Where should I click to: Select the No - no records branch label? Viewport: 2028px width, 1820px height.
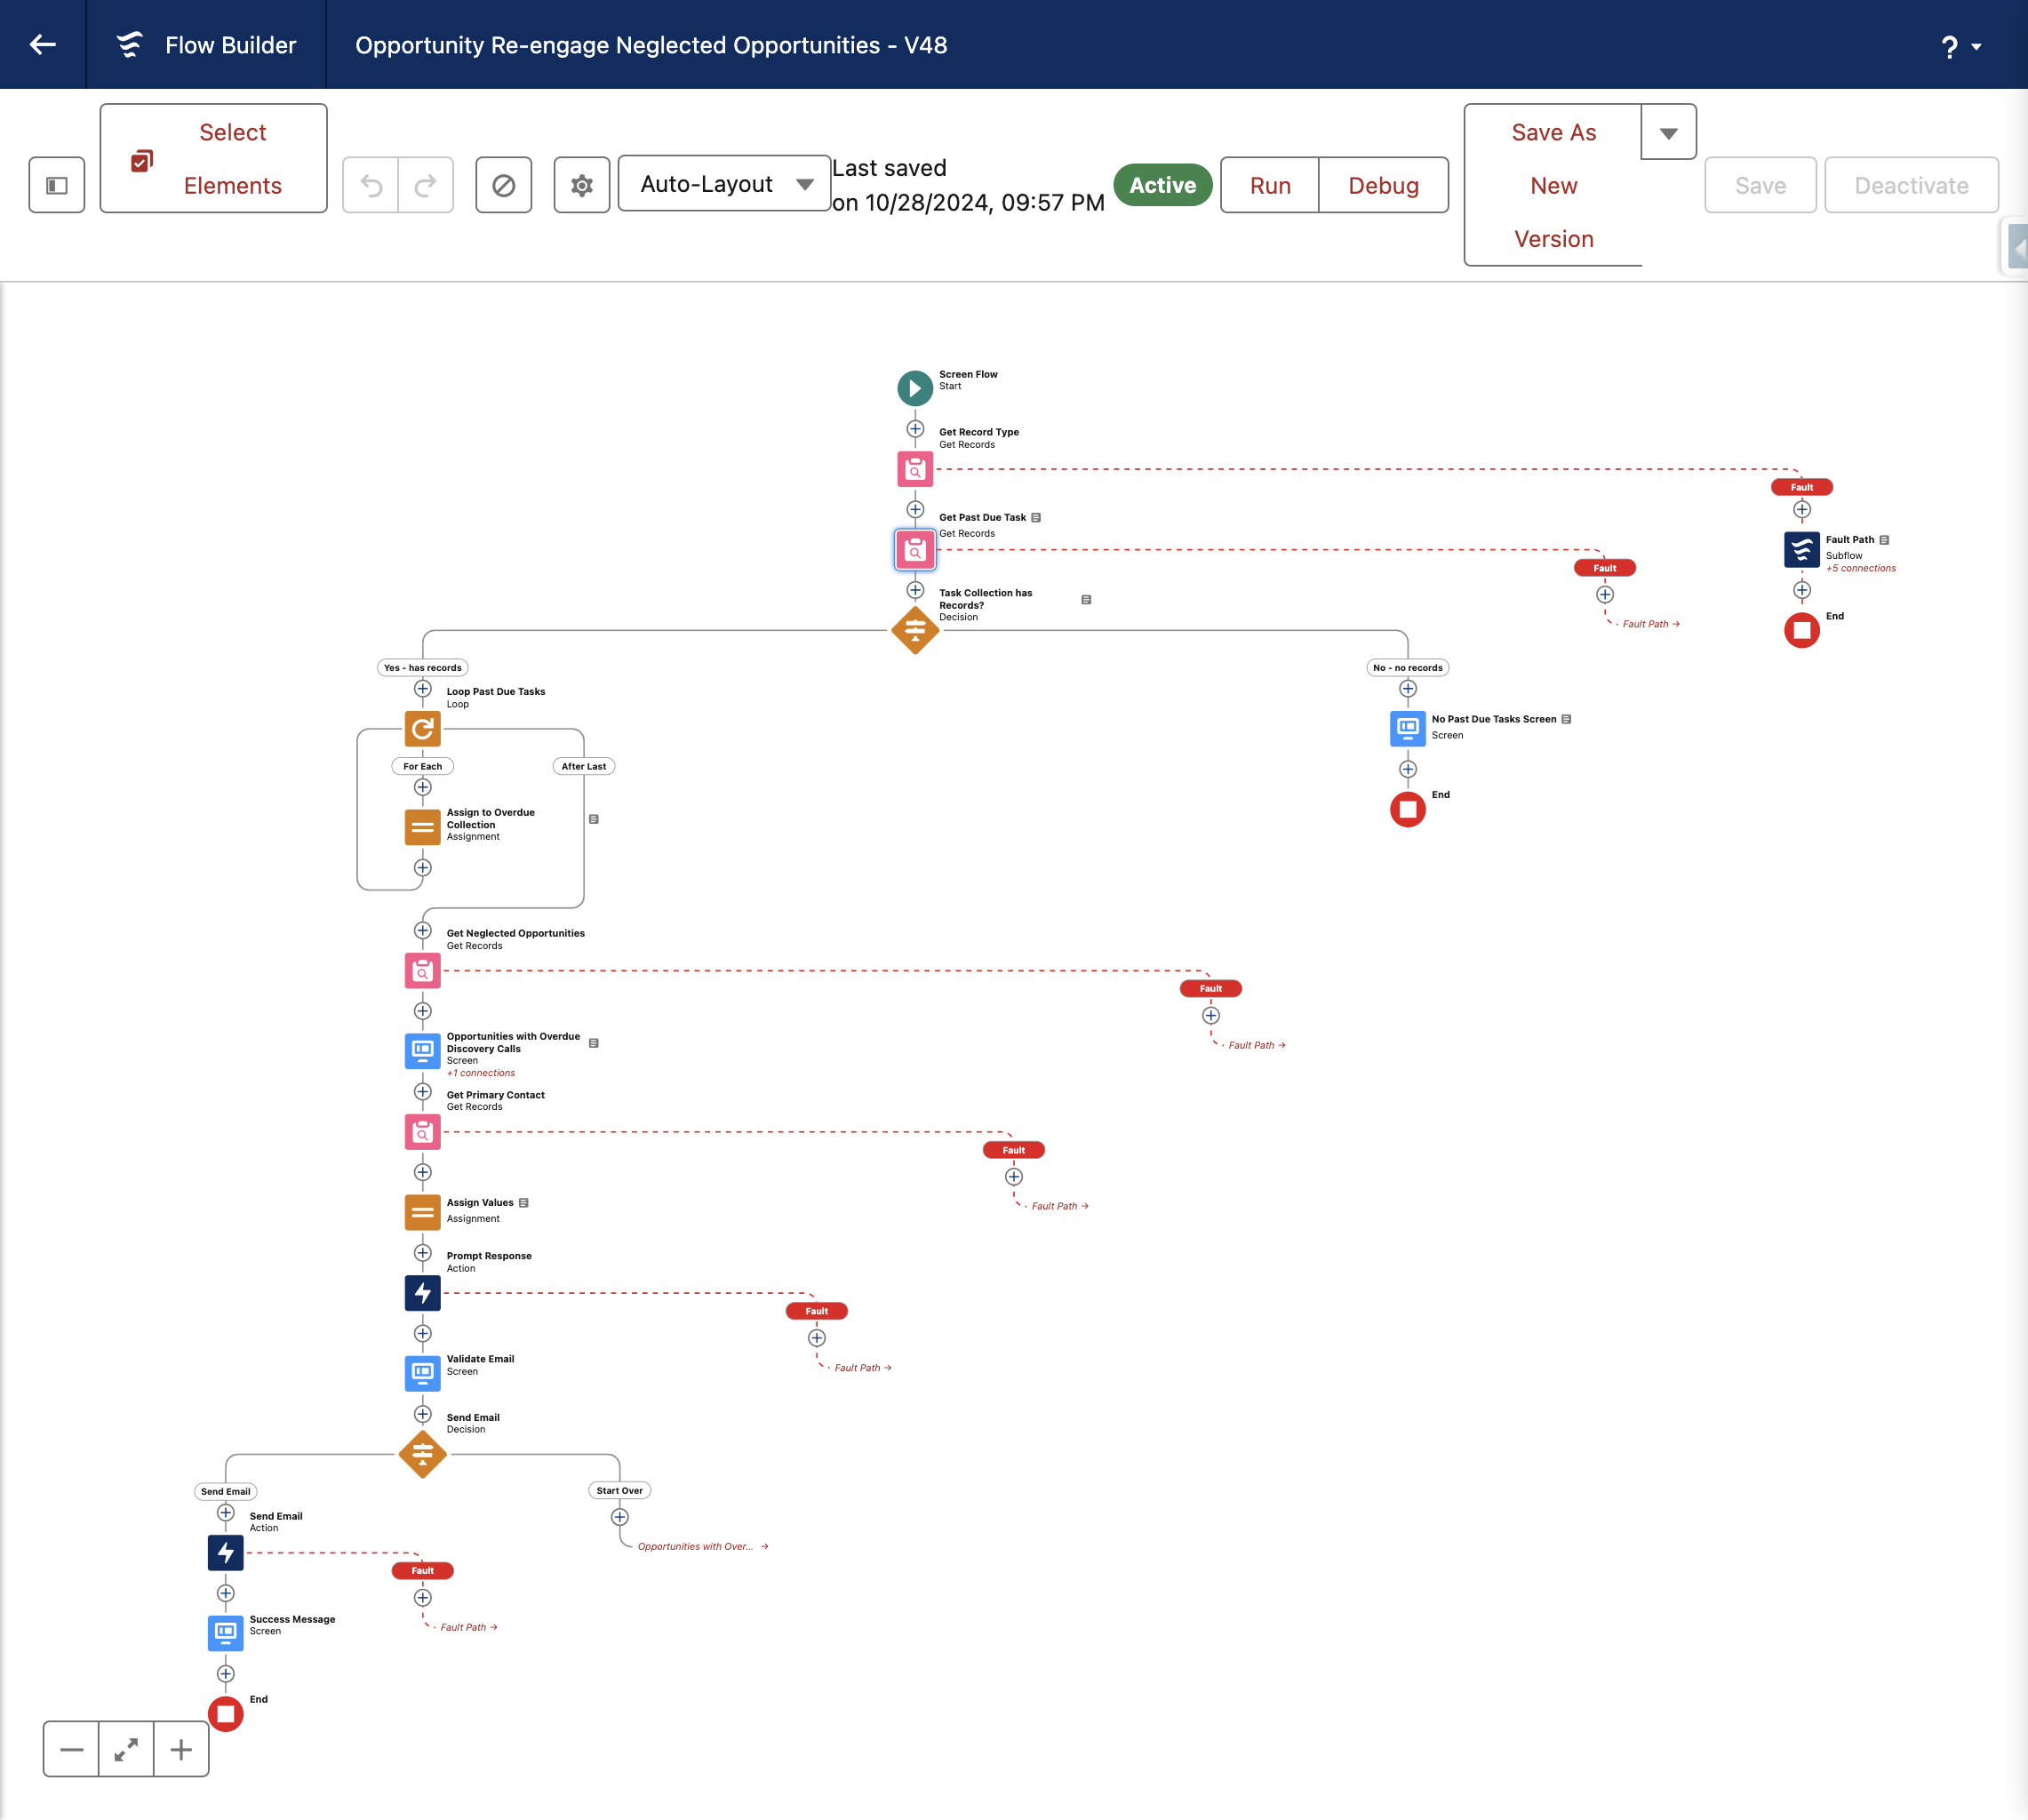[x=1408, y=667]
